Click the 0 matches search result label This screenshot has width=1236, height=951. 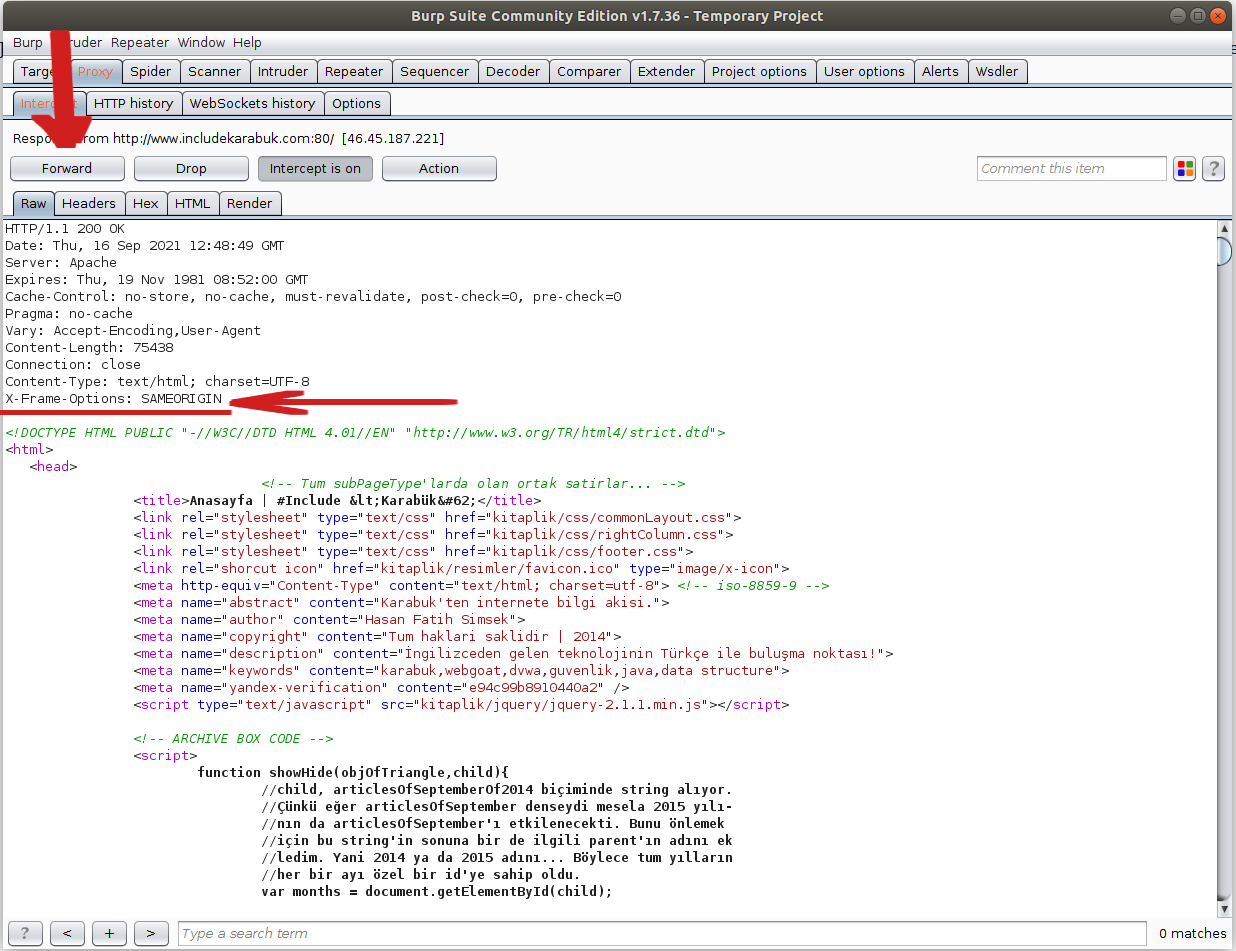tap(1192, 933)
